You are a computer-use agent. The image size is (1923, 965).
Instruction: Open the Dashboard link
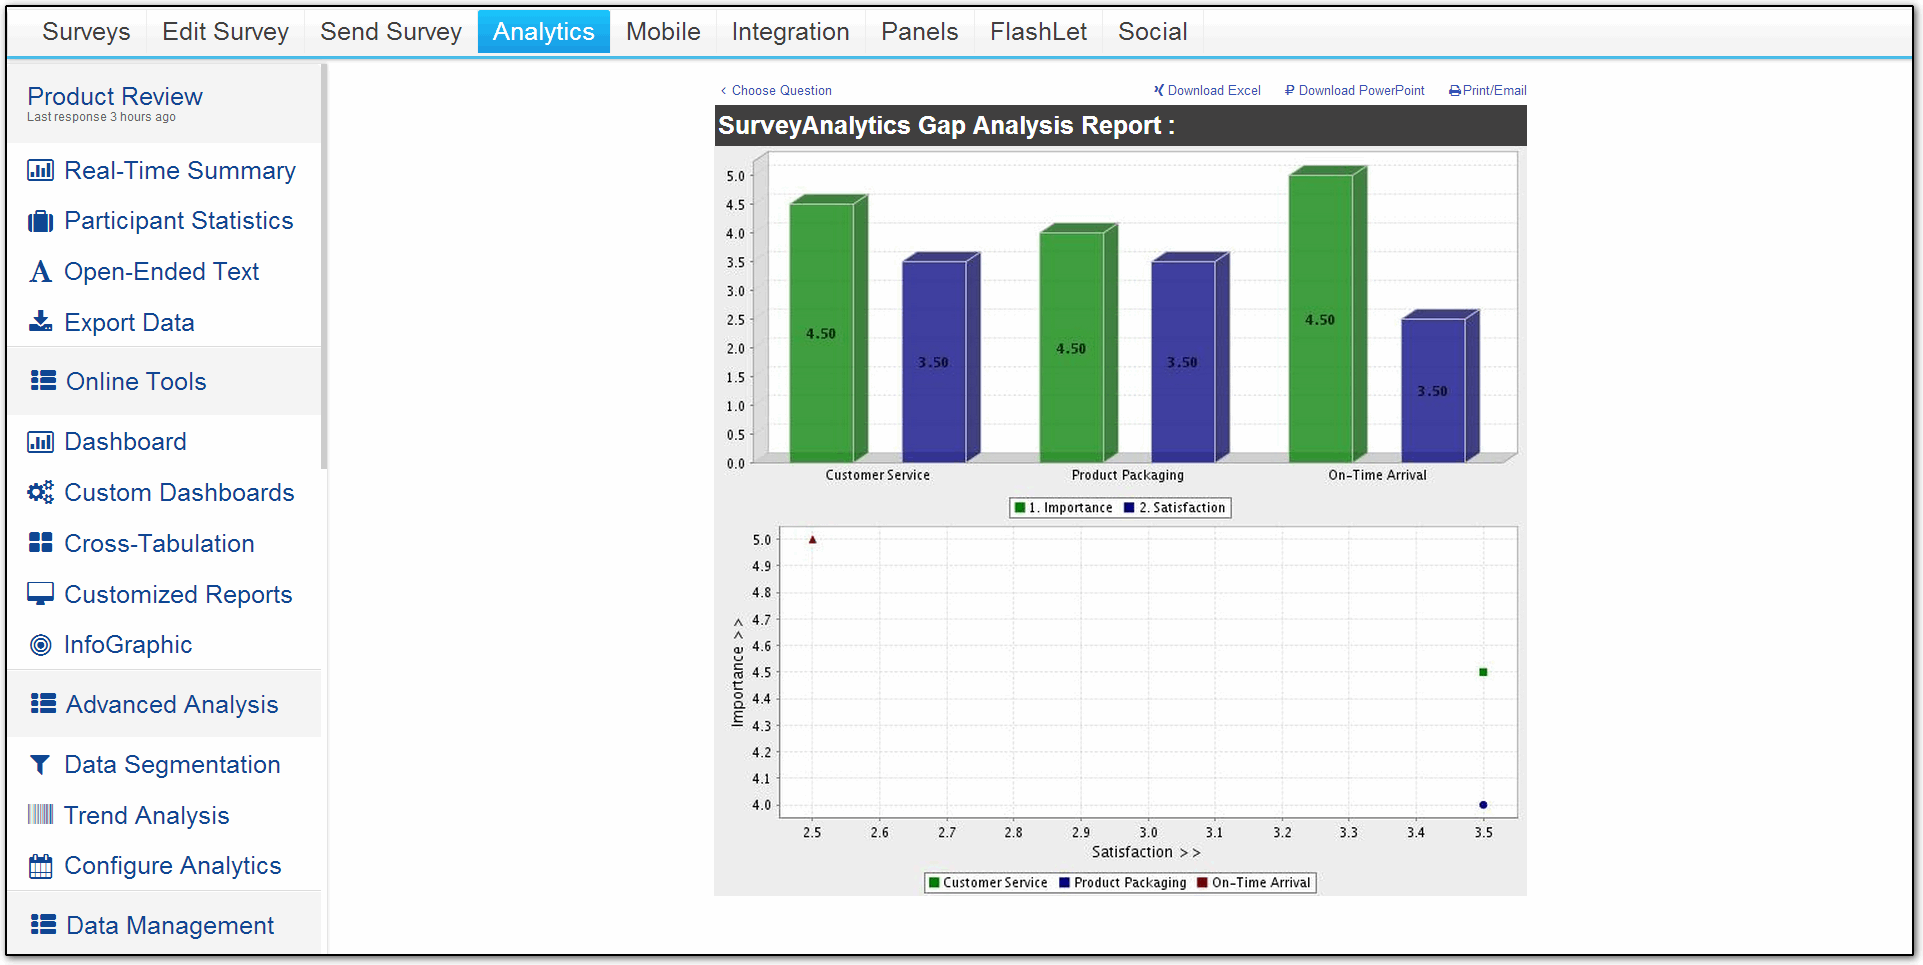[125, 442]
